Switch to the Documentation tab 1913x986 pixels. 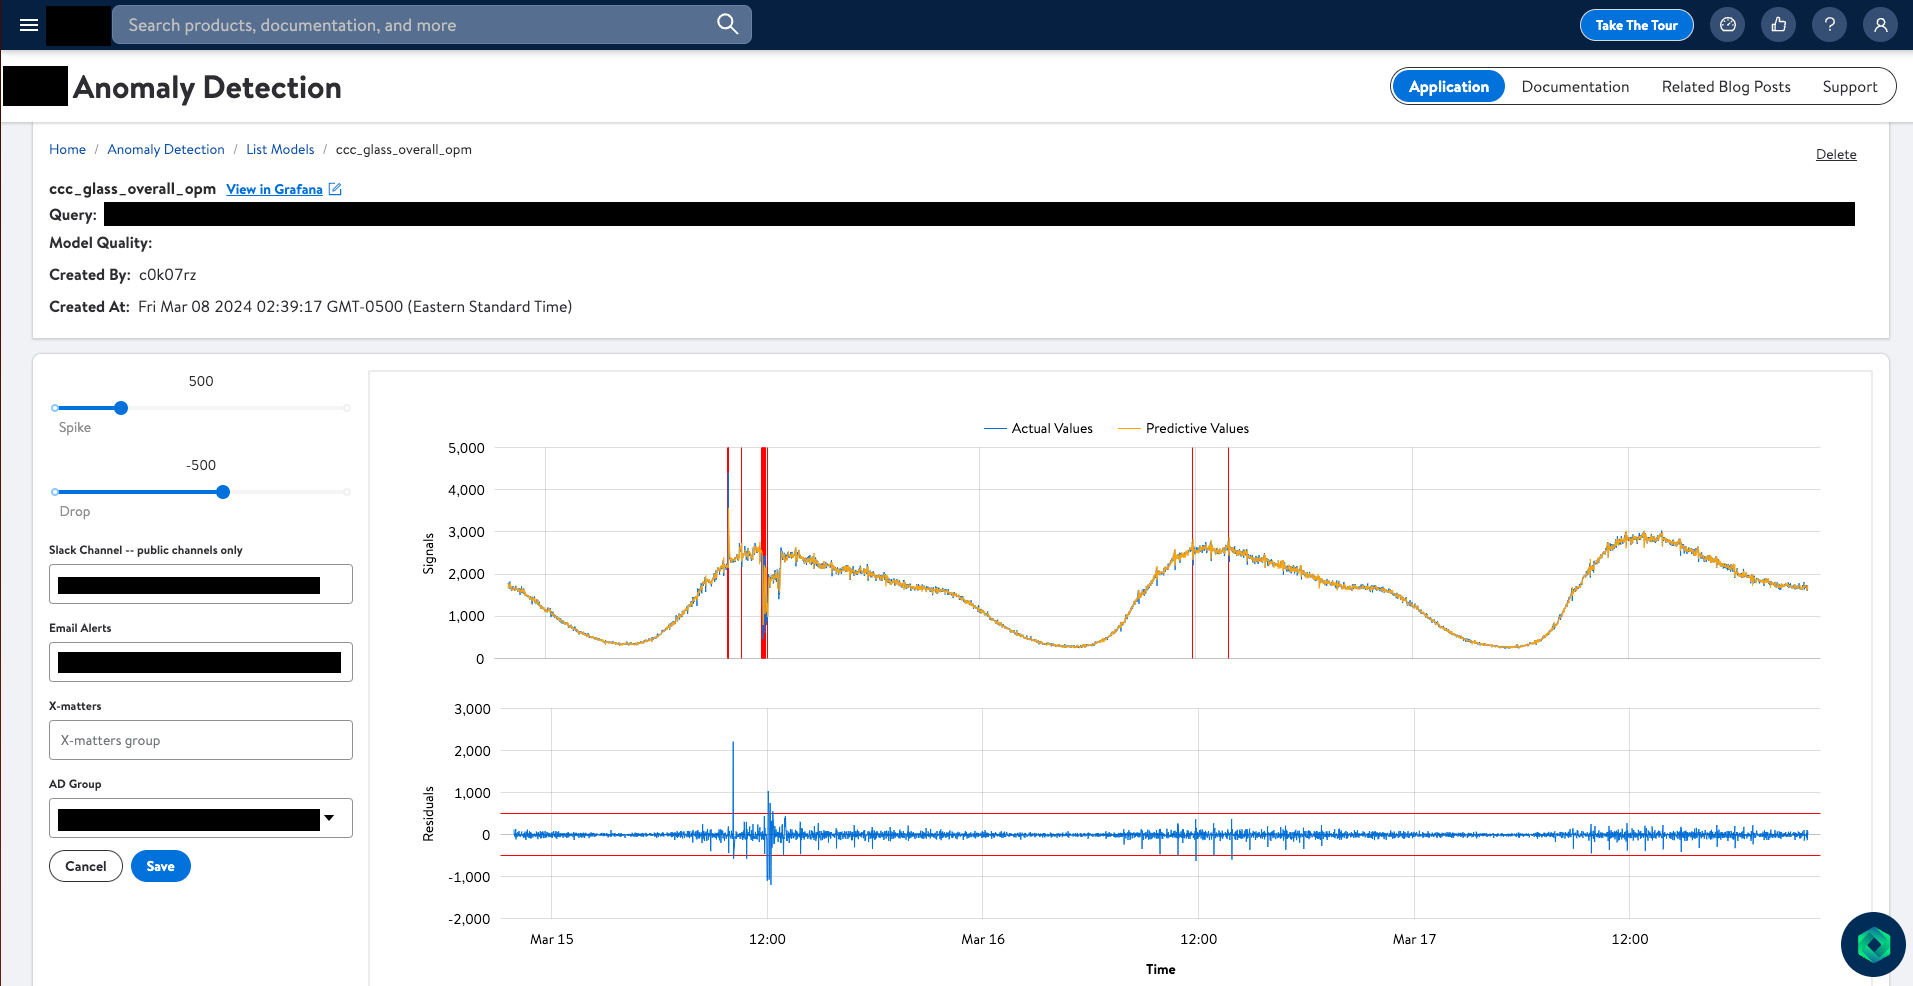click(x=1575, y=87)
